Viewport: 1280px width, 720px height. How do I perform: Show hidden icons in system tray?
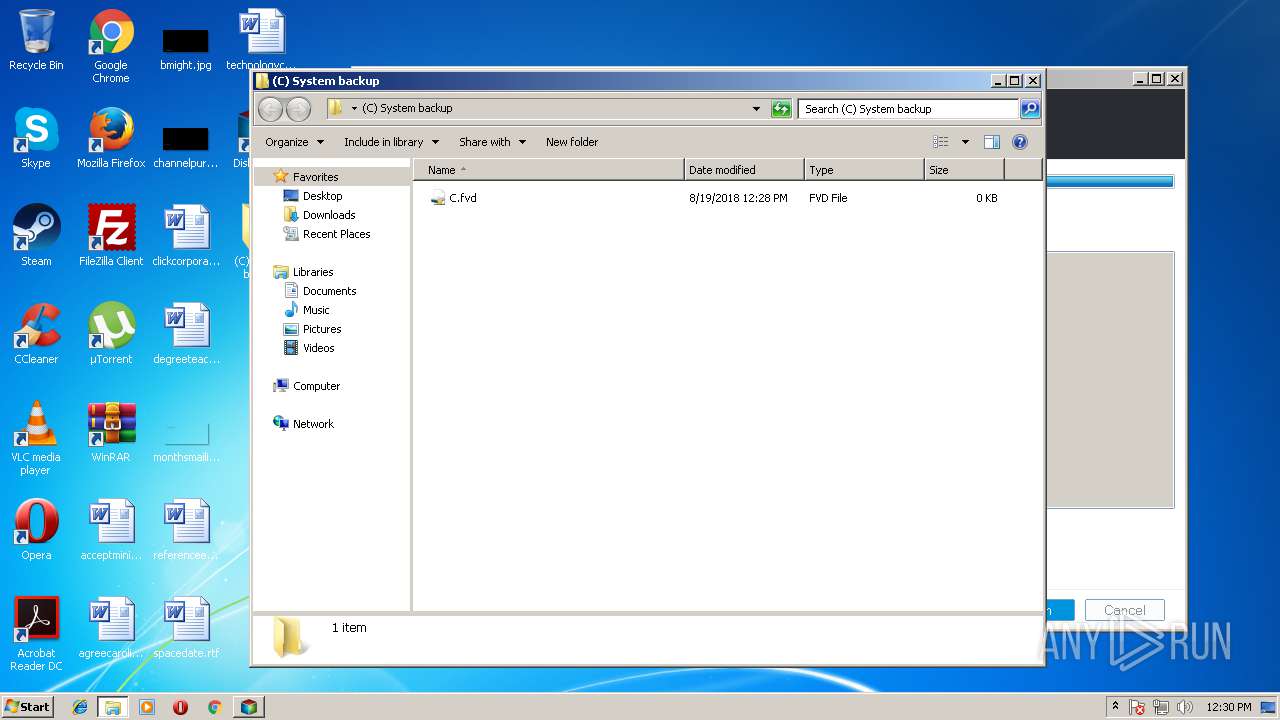[x=1115, y=707]
